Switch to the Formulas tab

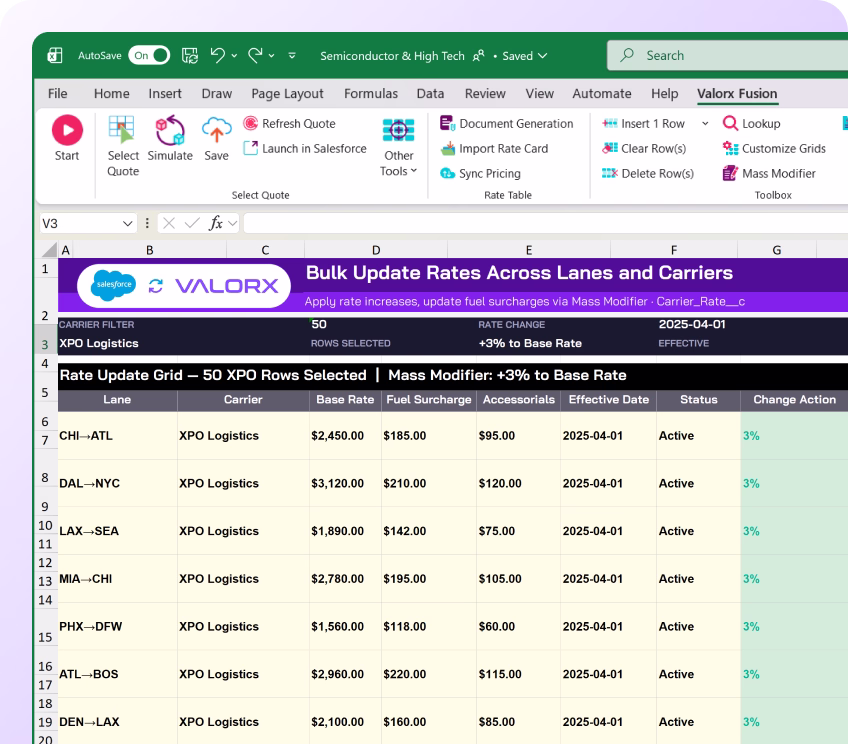pos(370,94)
